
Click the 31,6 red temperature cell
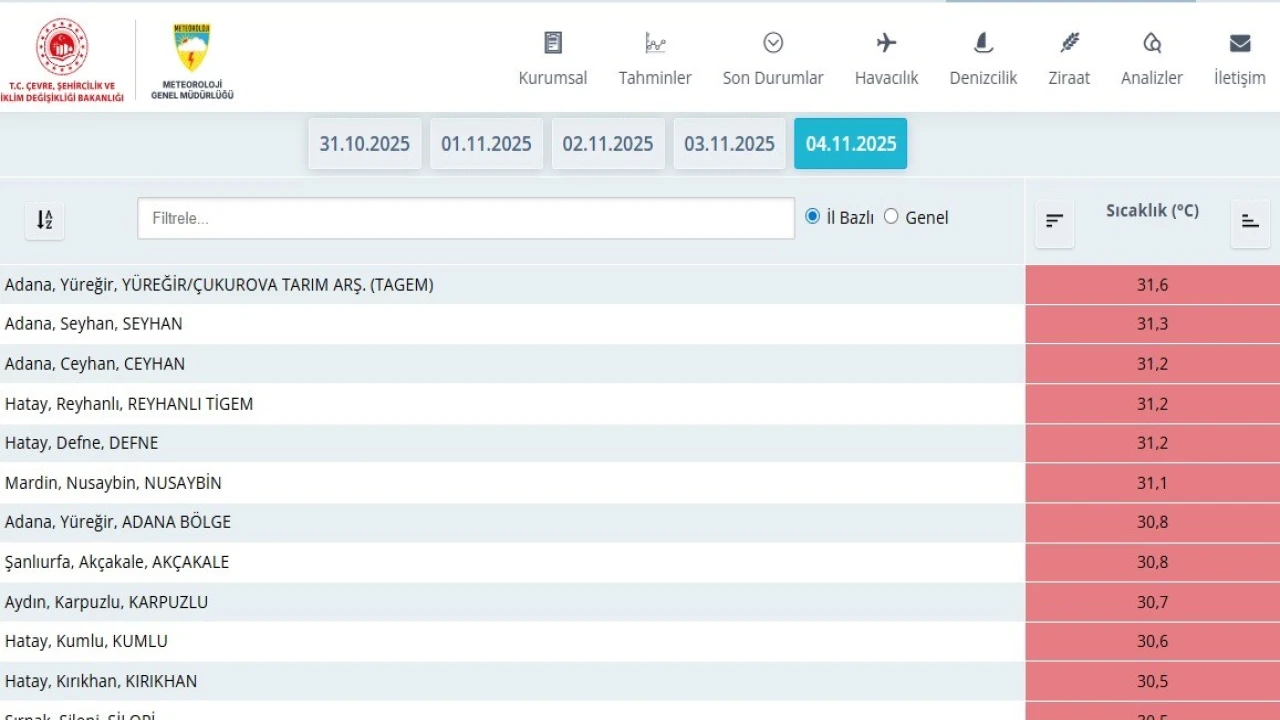(x=1152, y=285)
